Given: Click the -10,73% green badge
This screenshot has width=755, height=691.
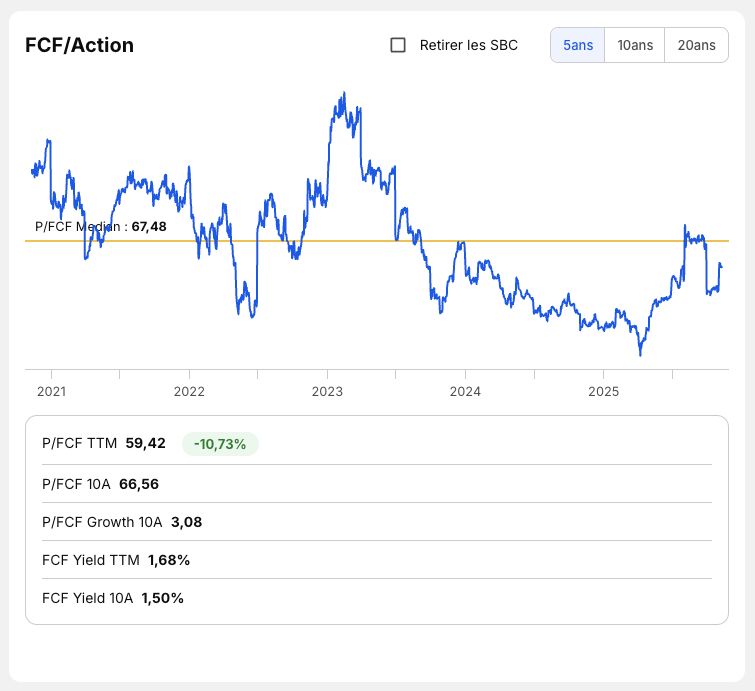Looking at the screenshot, I should pos(220,443).
